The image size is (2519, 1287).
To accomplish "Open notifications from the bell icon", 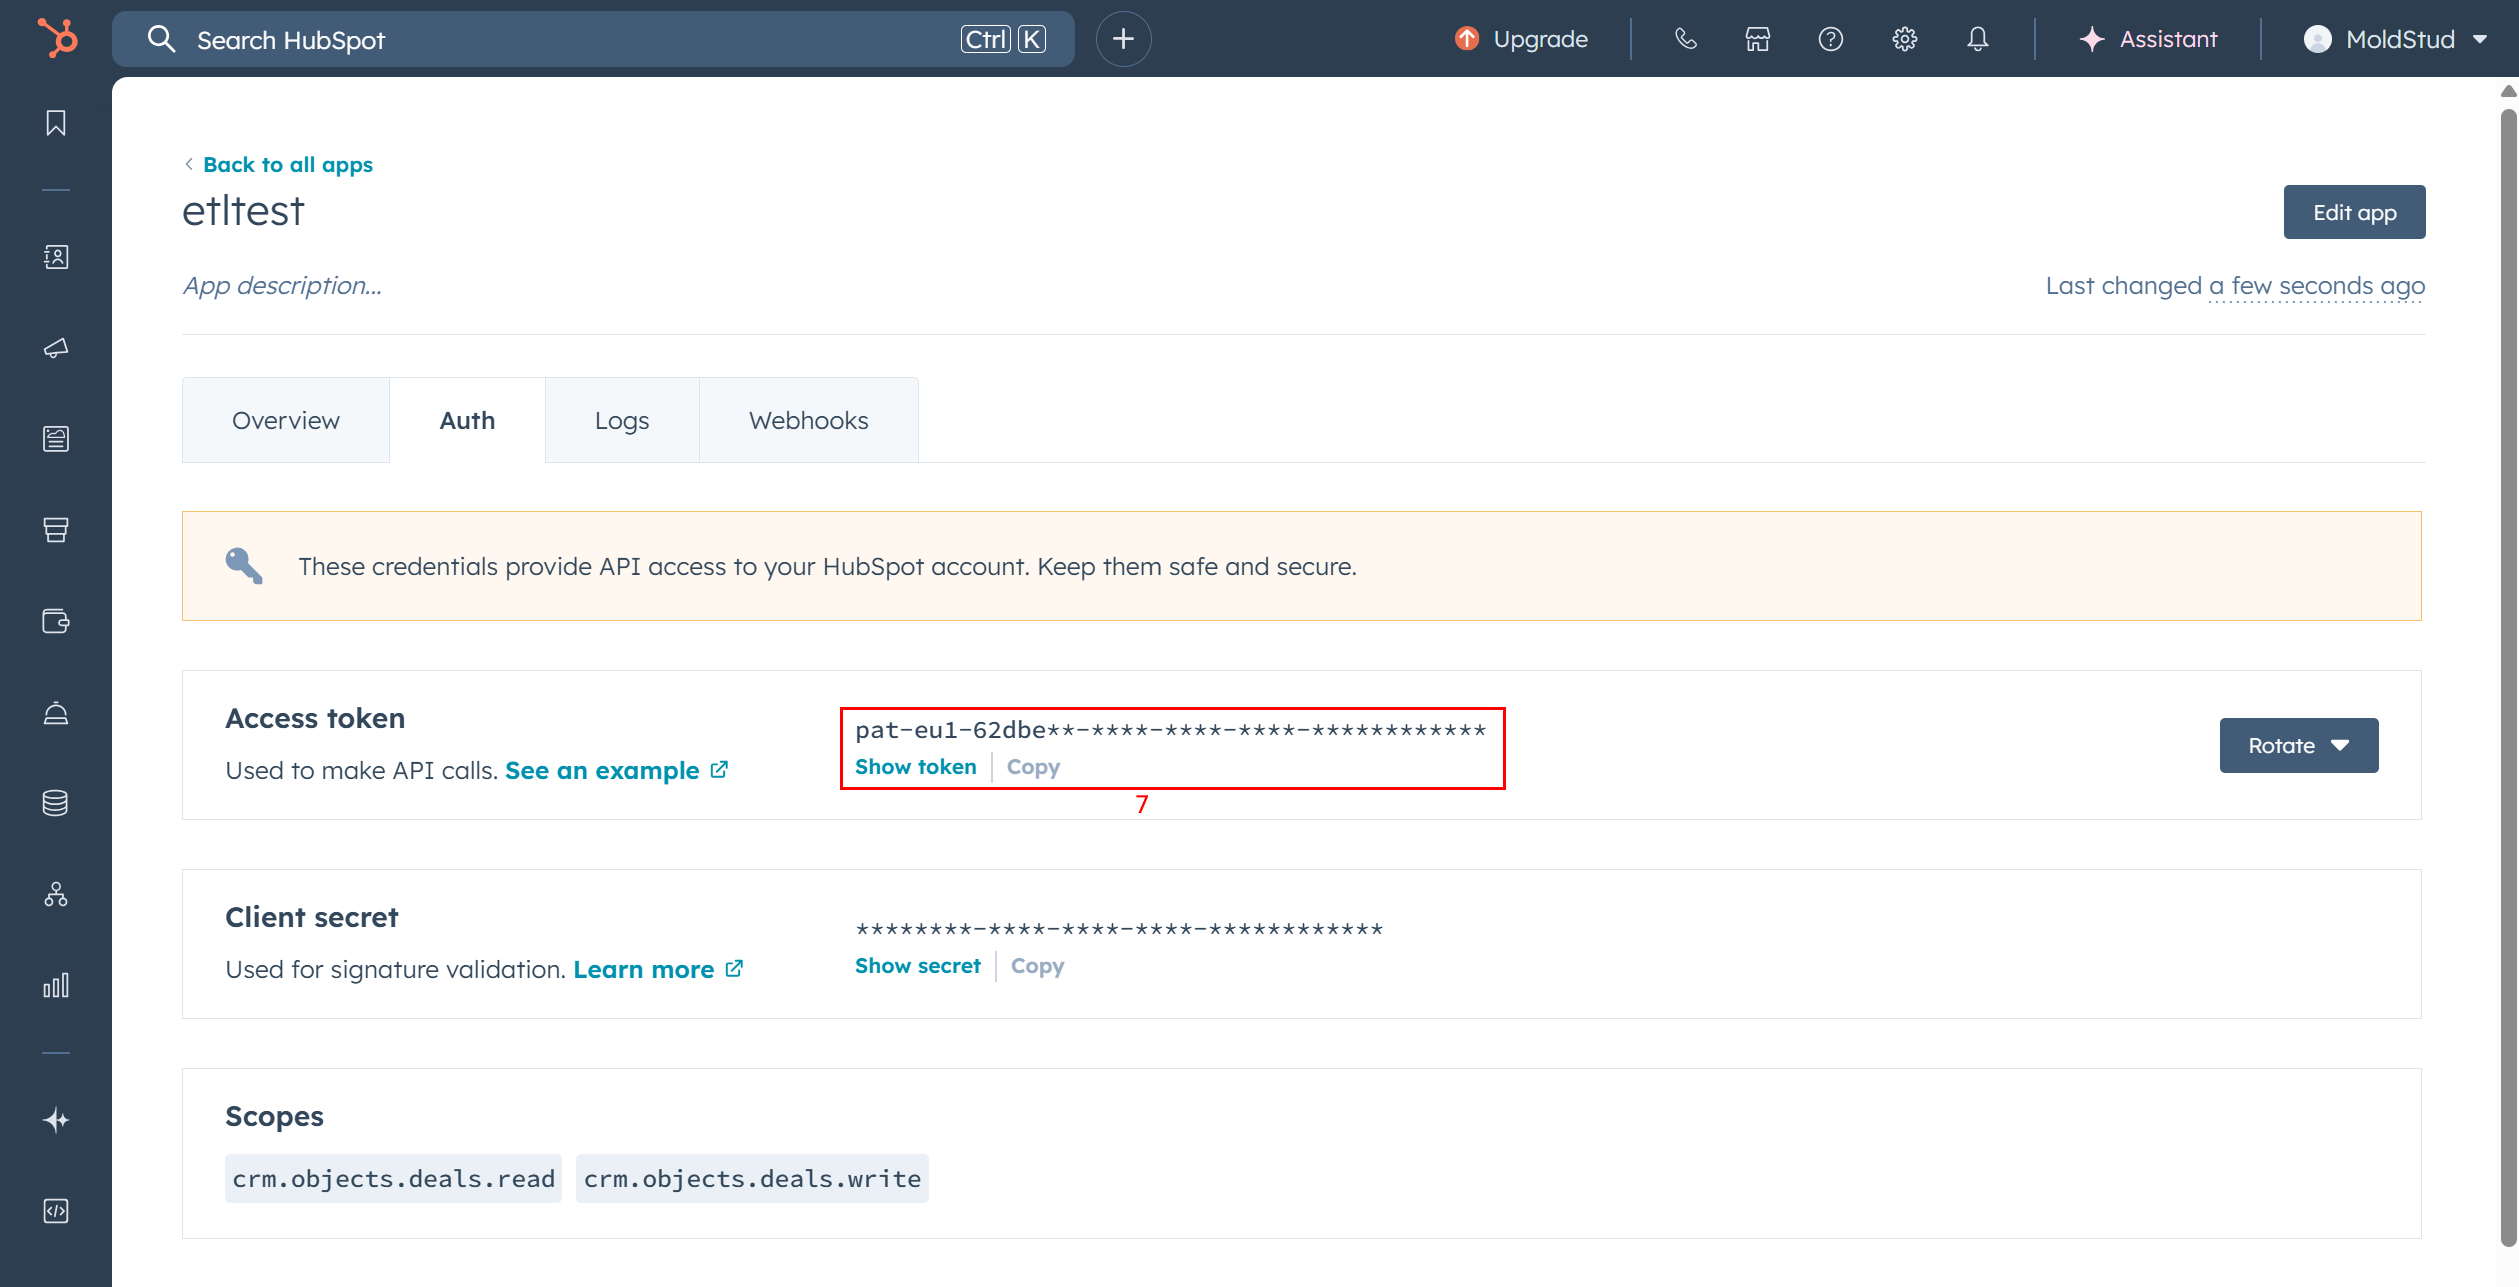I will pyautogui.click(x=1977, y=39).
